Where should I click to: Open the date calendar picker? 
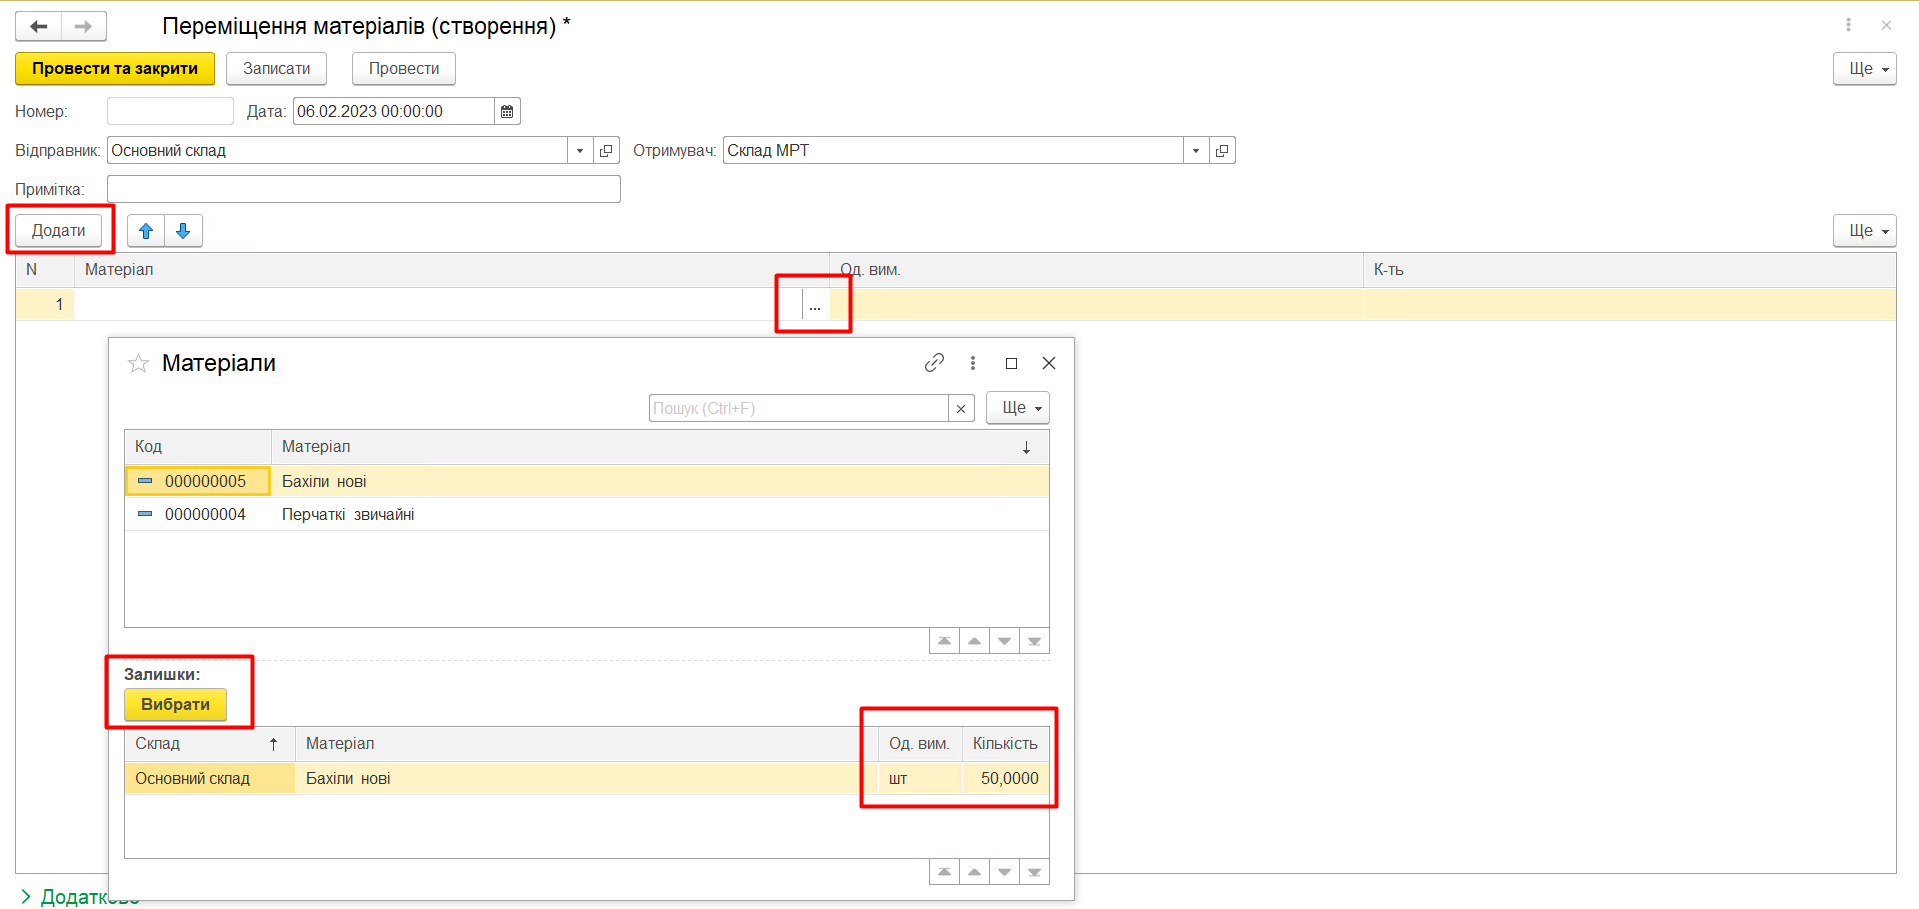(507, 112)
